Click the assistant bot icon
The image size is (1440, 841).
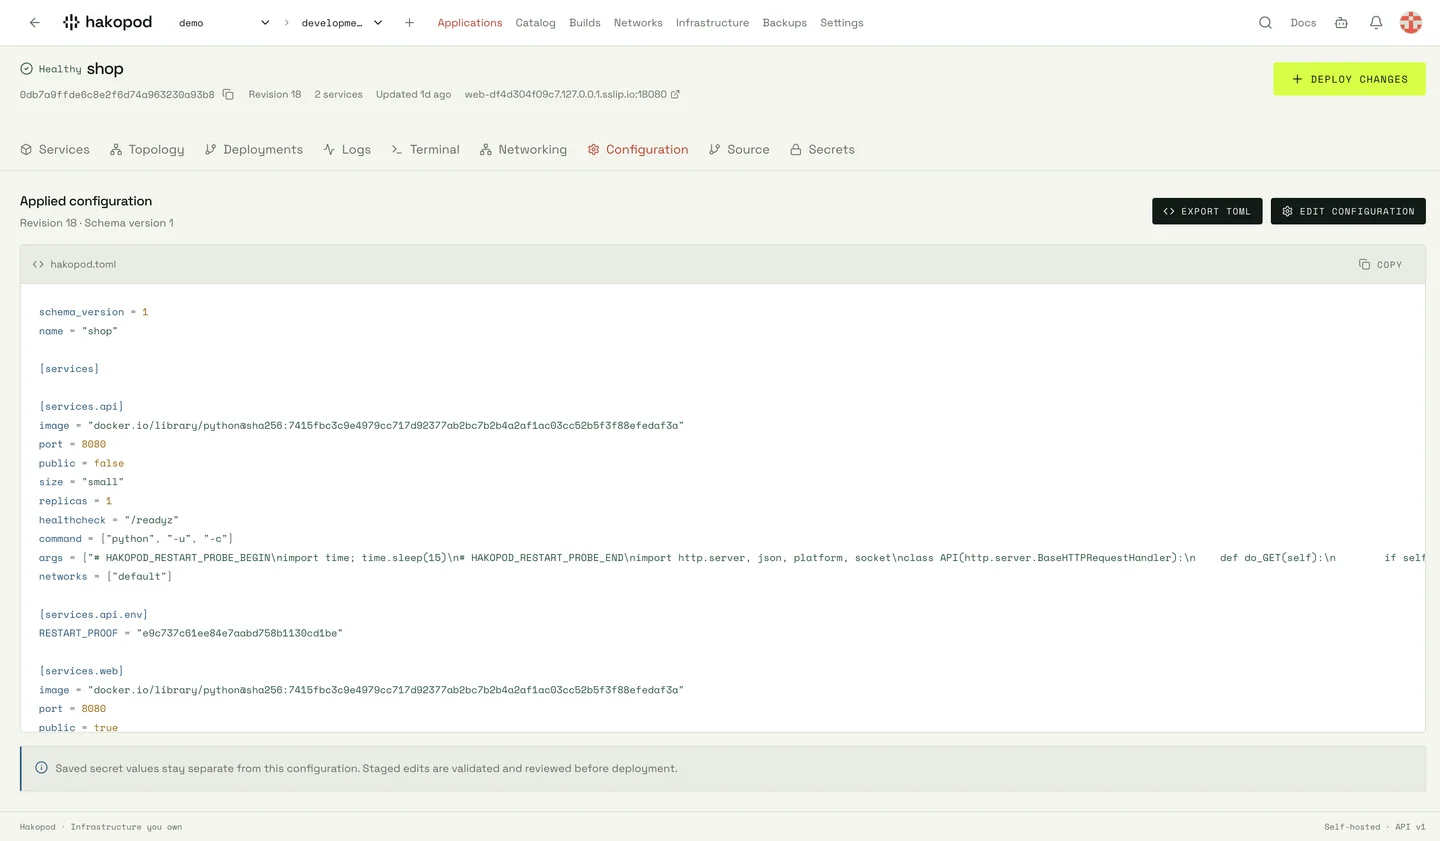[1341, 23]
